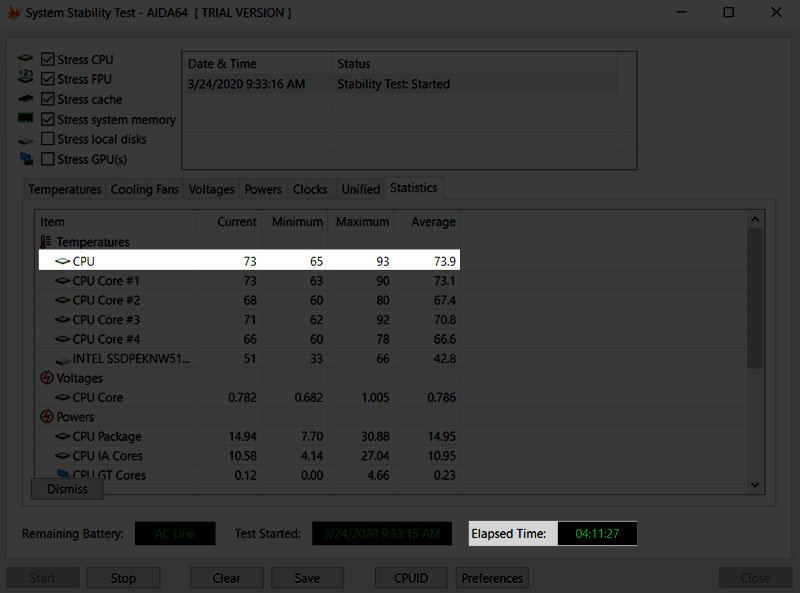Image resolution: width=800 pixels, height=593 pixels.
Task: Enable the Stress local disks checkbox
Action: click(47, 139)
